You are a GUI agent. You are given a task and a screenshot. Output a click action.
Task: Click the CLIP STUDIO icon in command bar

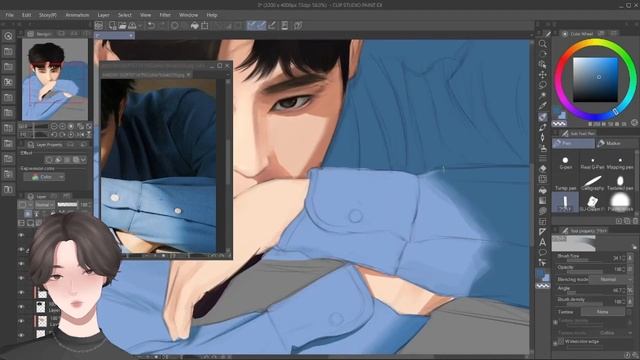(x=99, y=26)
